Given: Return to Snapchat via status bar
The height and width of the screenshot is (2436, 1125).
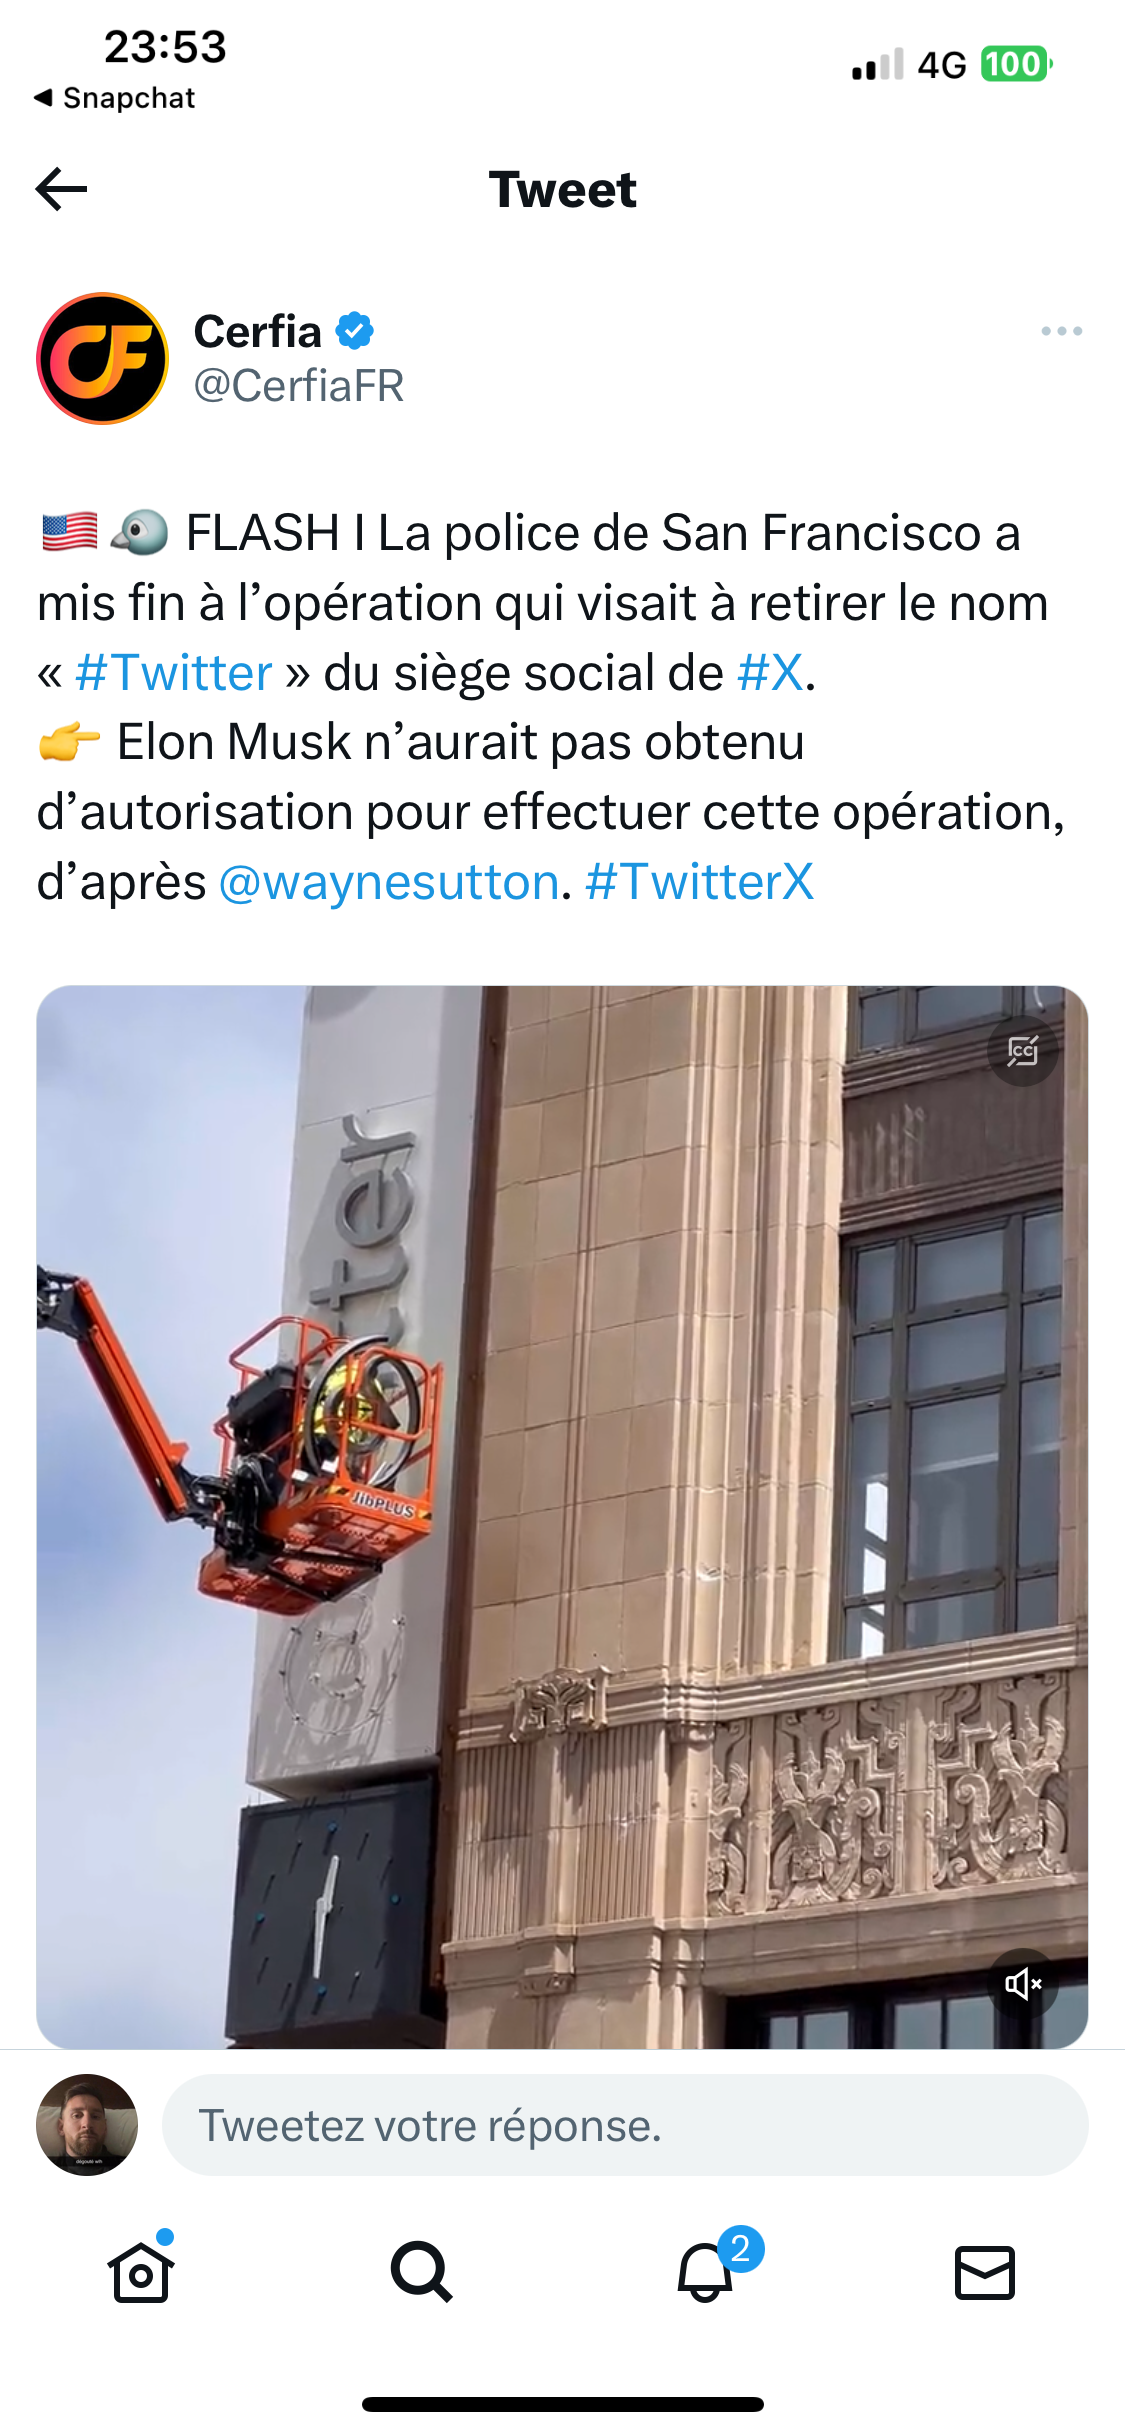Looking at the screenshot, I should (114, 98).
